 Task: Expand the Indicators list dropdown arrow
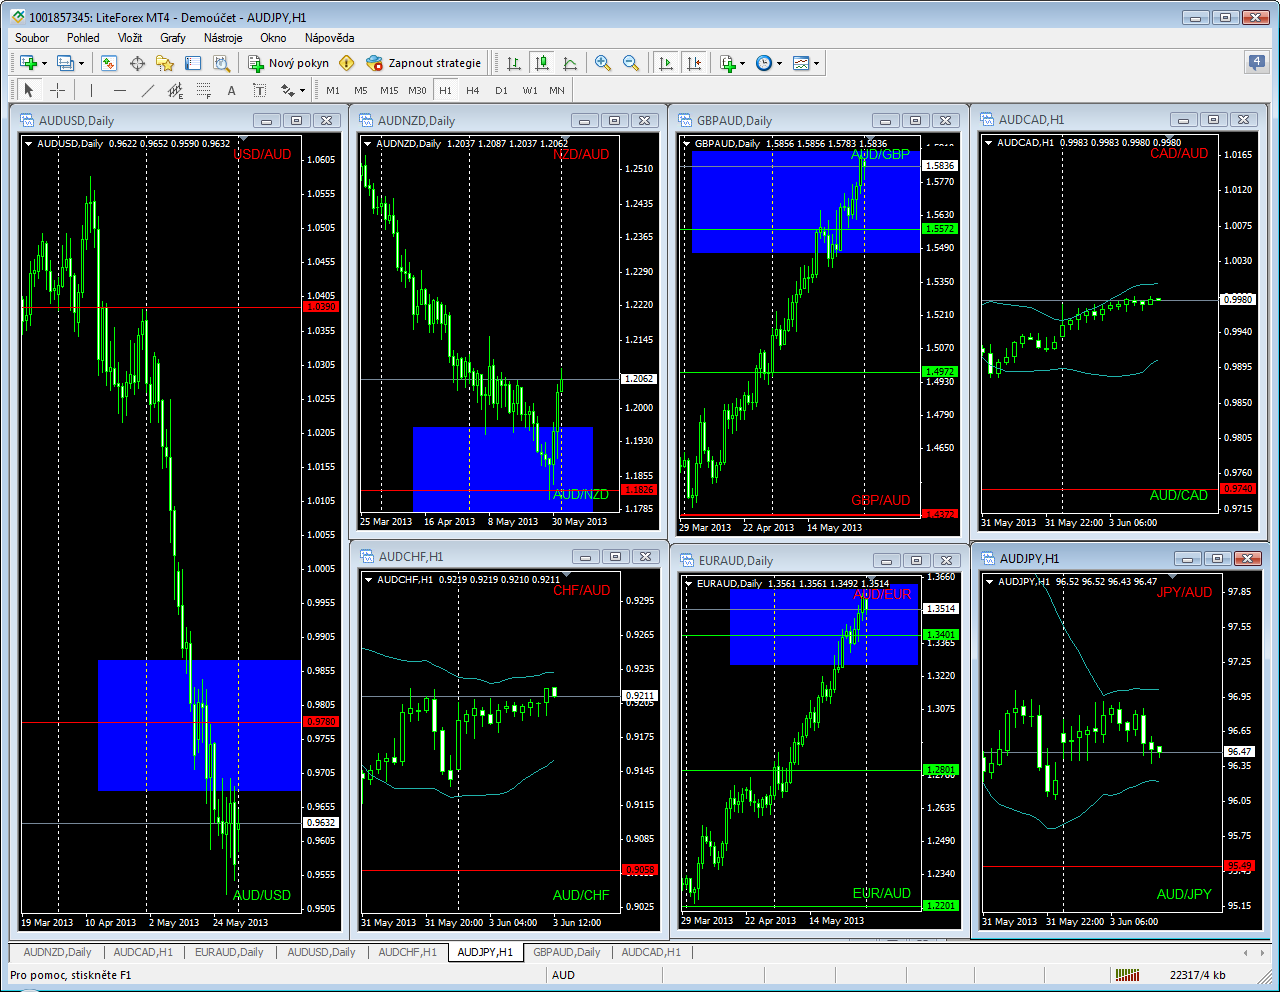click(742, 64)
